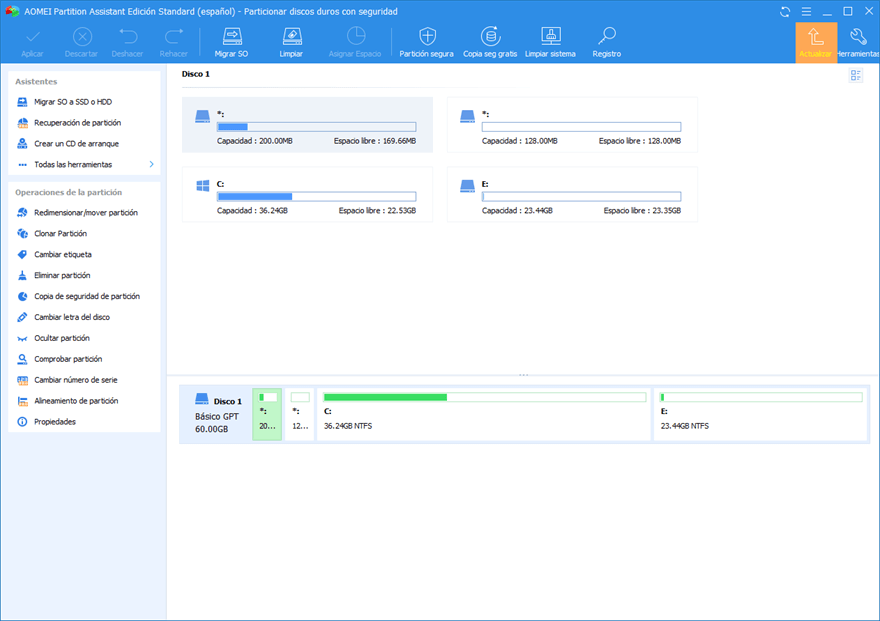Click 'Capacidad : 23.44GB' text
Image resolution: width=880 pixels, height=621 pixels.
(x=517, y=211)
